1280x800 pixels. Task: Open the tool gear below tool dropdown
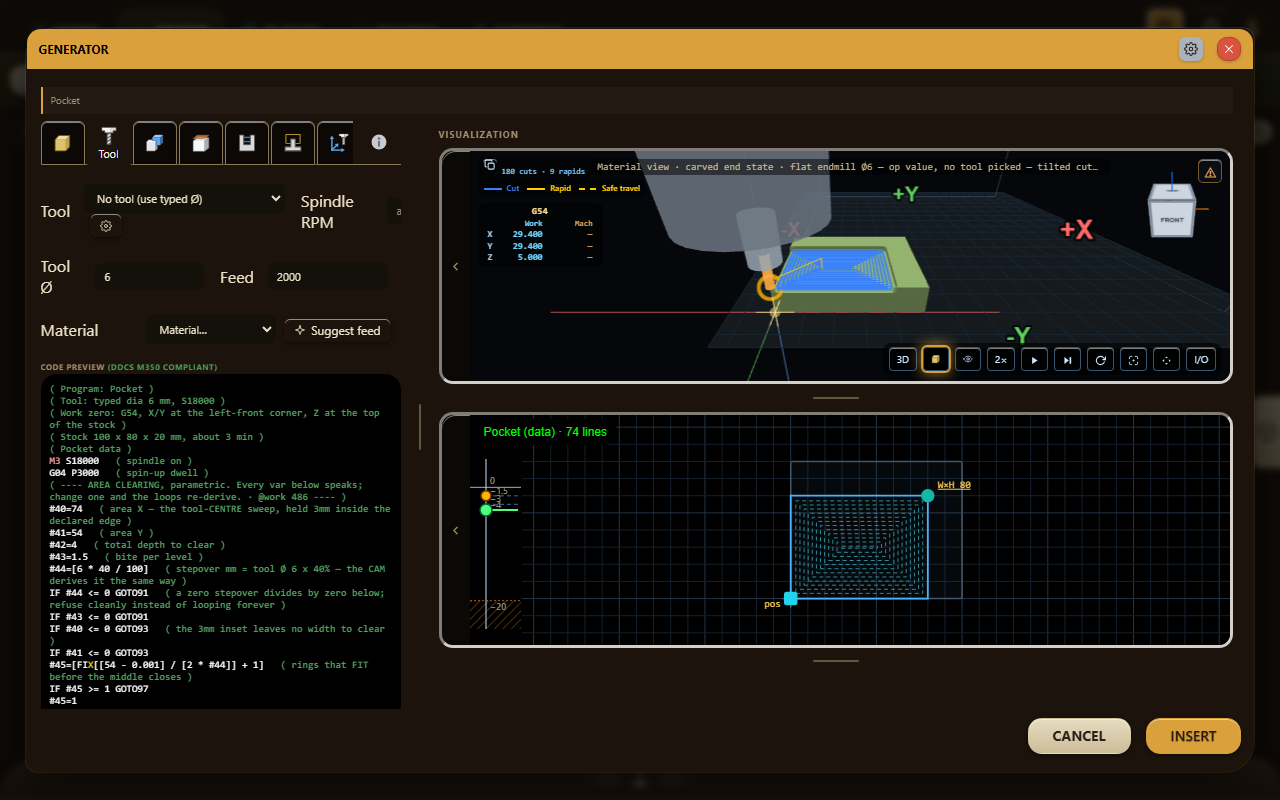[106, 226]
